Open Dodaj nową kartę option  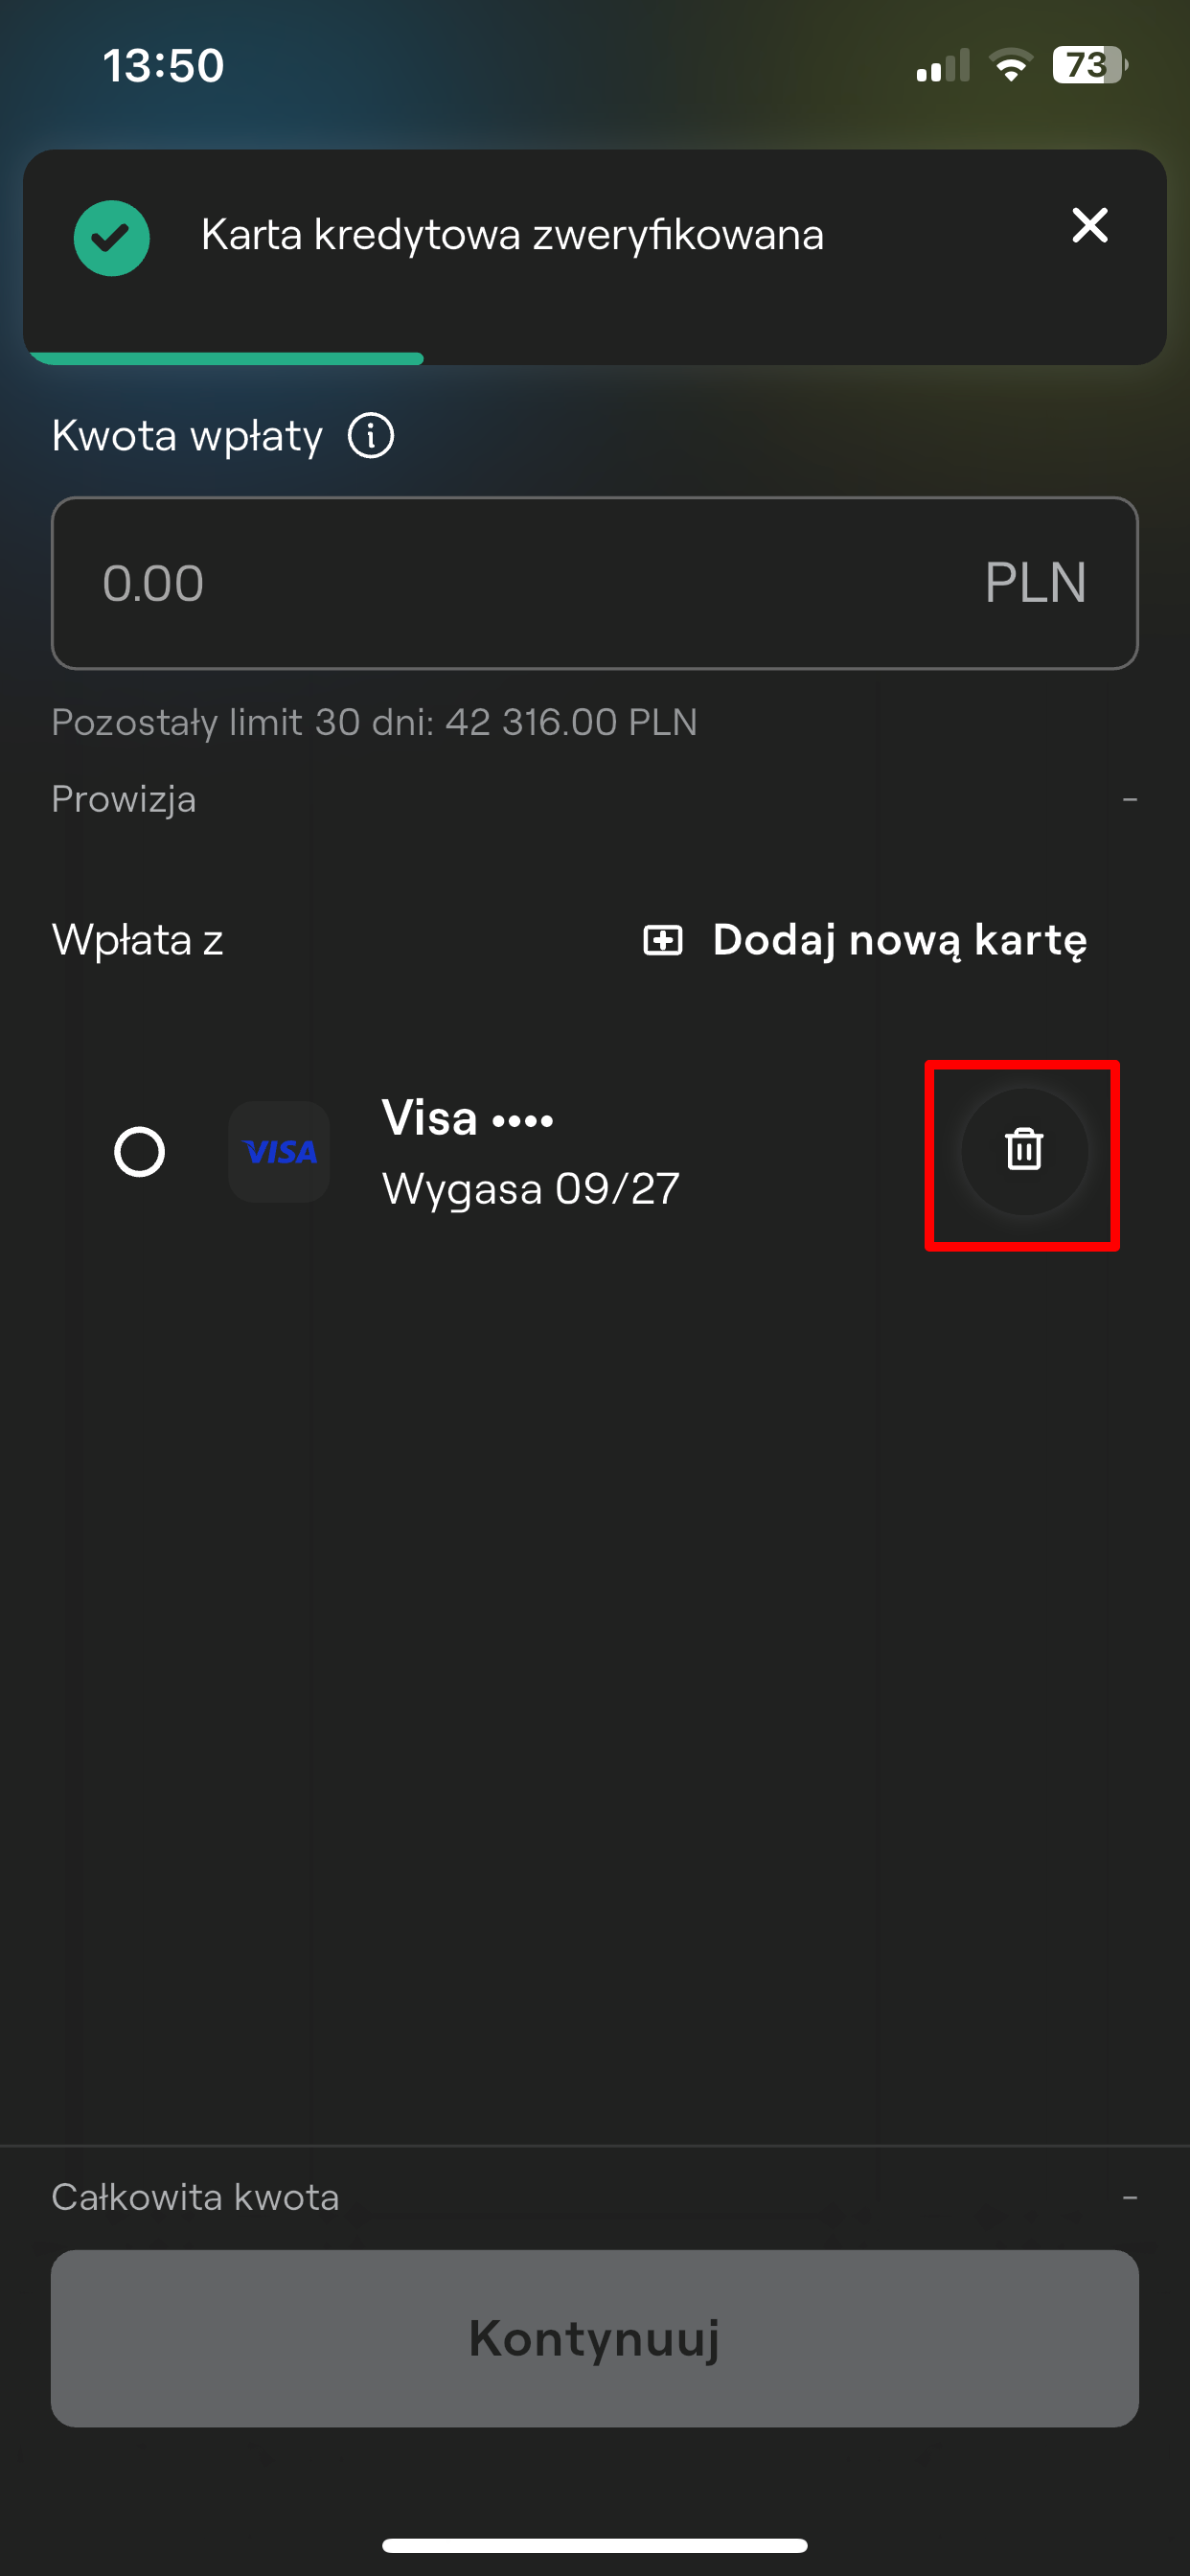click(899, 940)
